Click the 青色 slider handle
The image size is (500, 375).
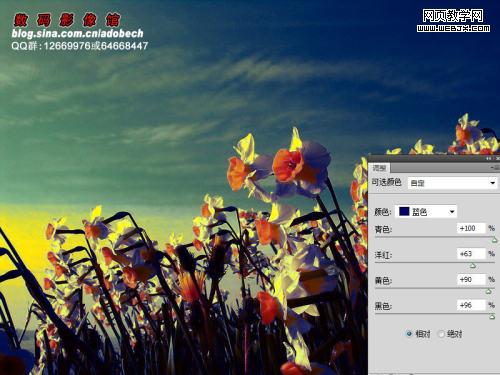click(495, 240)
